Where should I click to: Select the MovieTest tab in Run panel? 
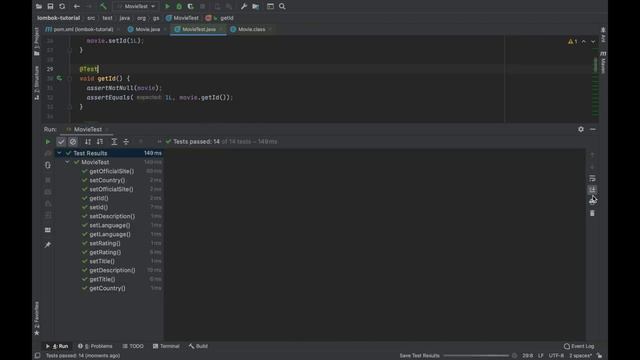pyautogui.click(x=87, y=129)
